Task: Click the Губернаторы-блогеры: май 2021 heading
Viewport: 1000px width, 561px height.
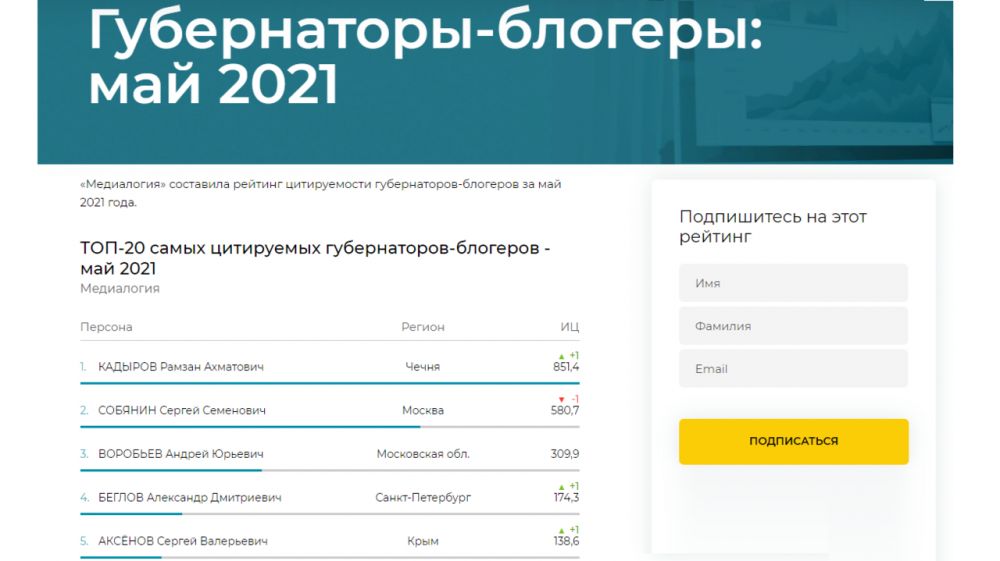Action: pos(425,60)
